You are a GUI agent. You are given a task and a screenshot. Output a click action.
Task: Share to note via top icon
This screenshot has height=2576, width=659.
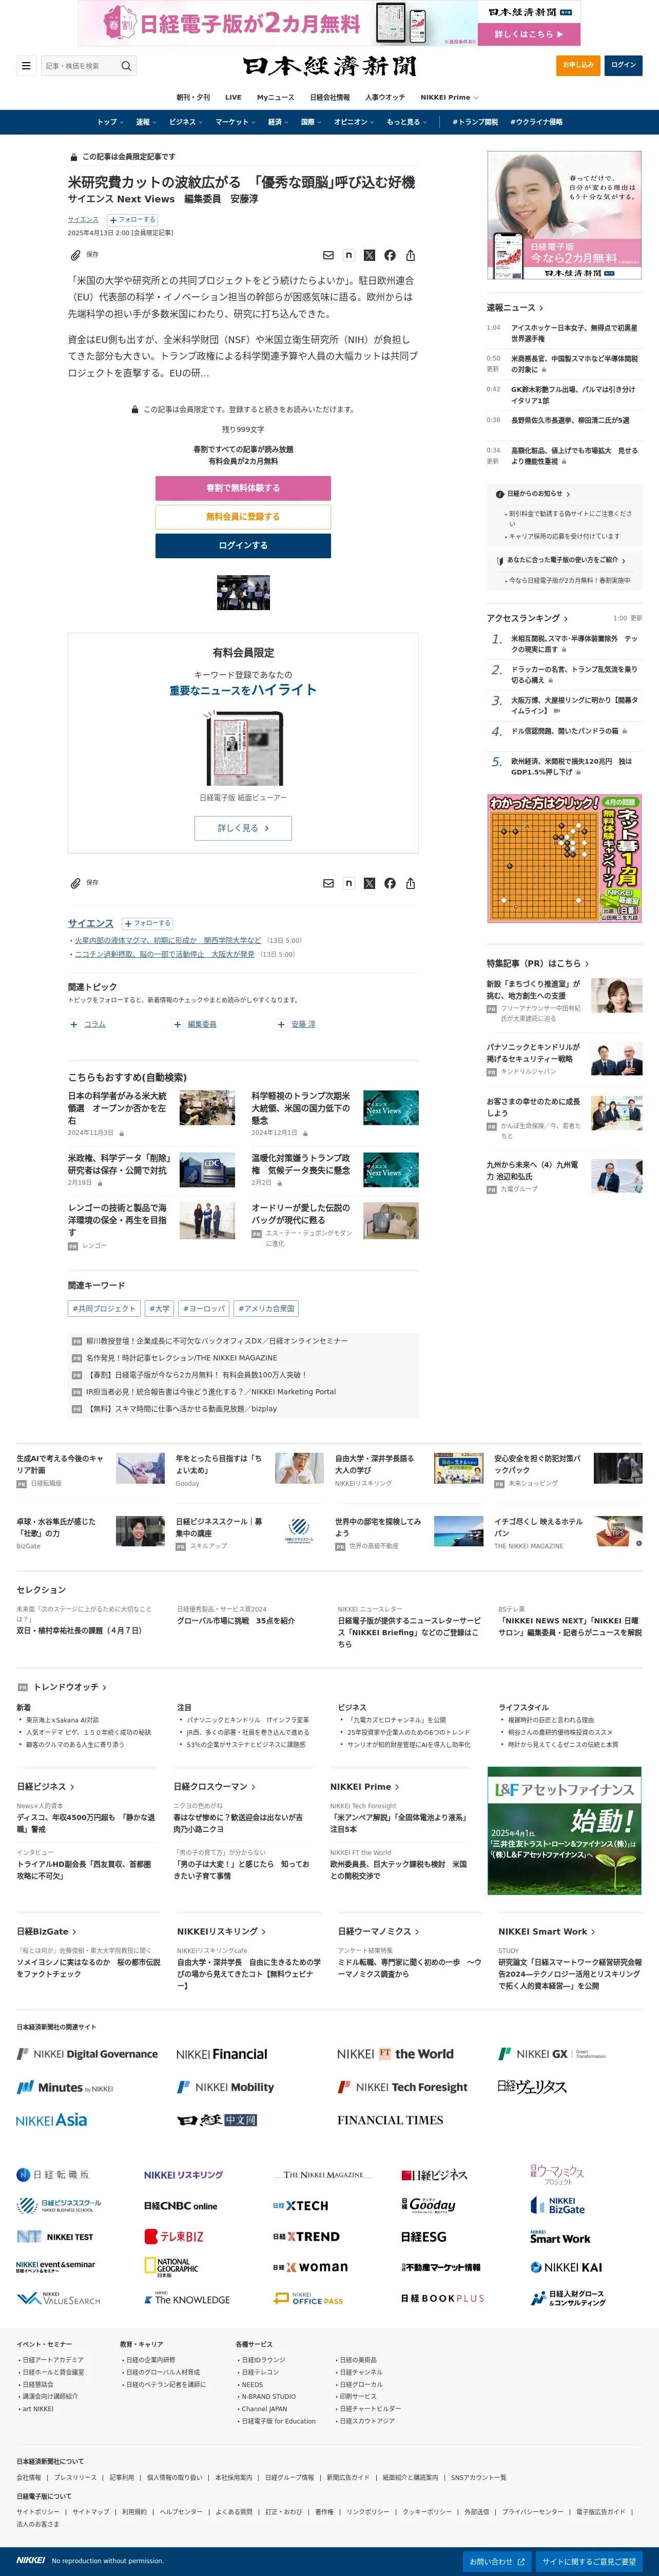tap(349, 255)
